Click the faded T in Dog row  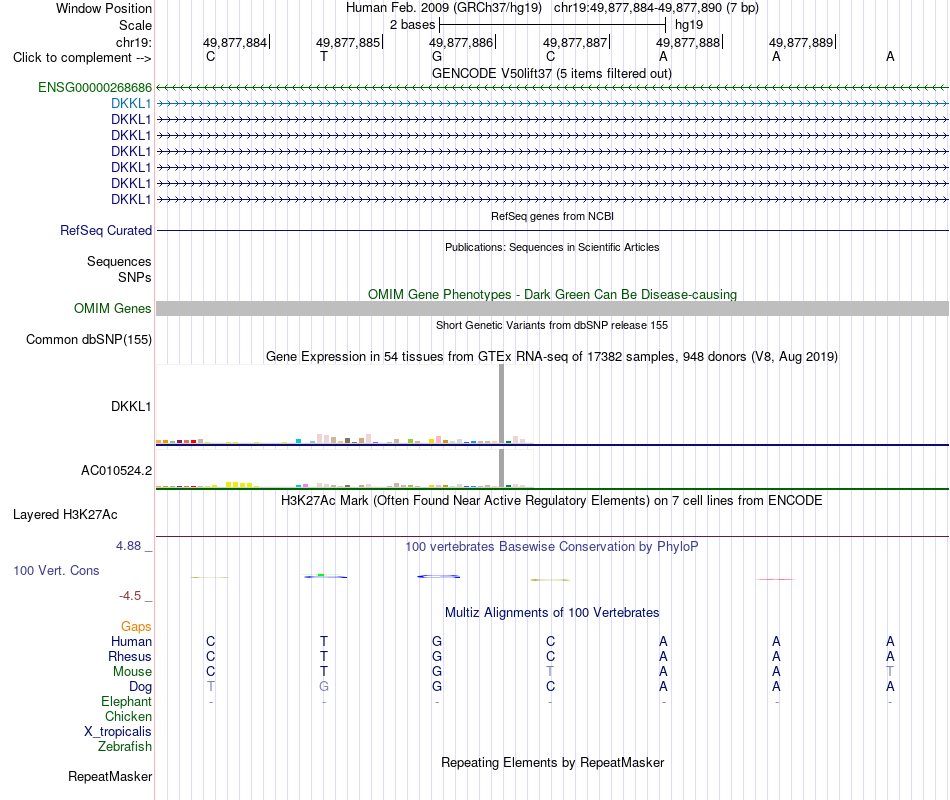point(211,687)
